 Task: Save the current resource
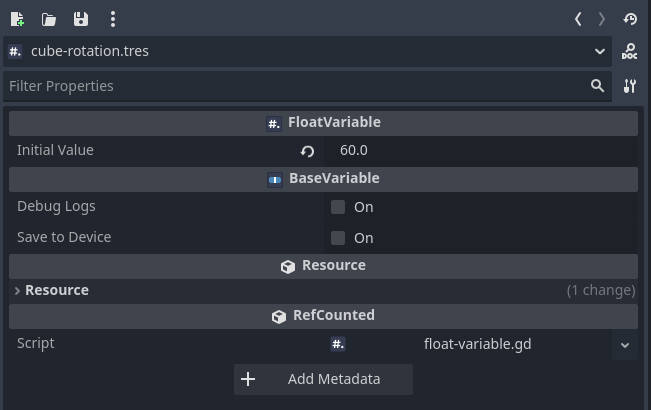tap(81, 19)
